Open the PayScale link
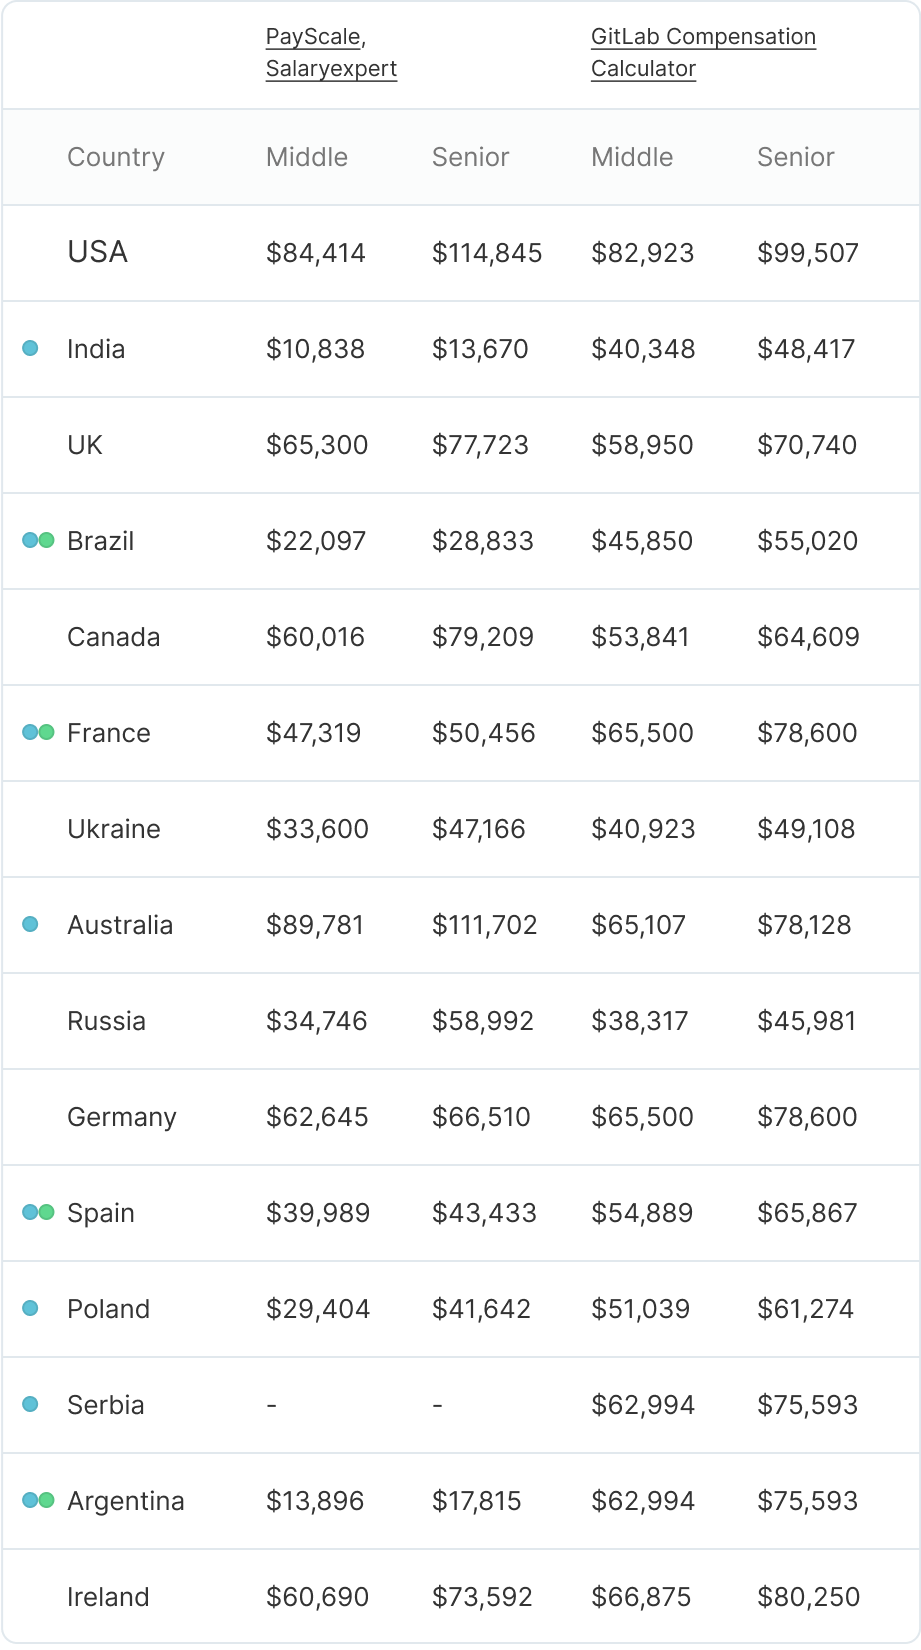This screenshot has width=921, height=1650. 313,37
